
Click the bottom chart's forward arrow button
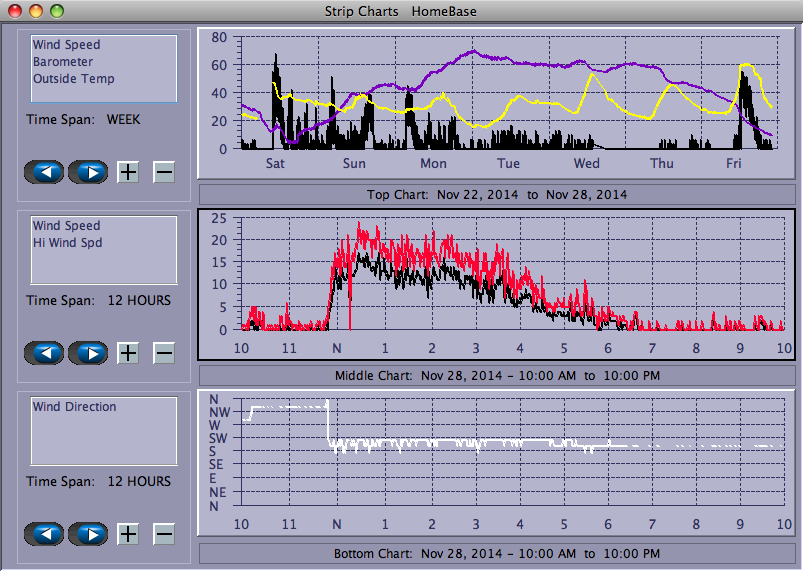coord(88,534)
